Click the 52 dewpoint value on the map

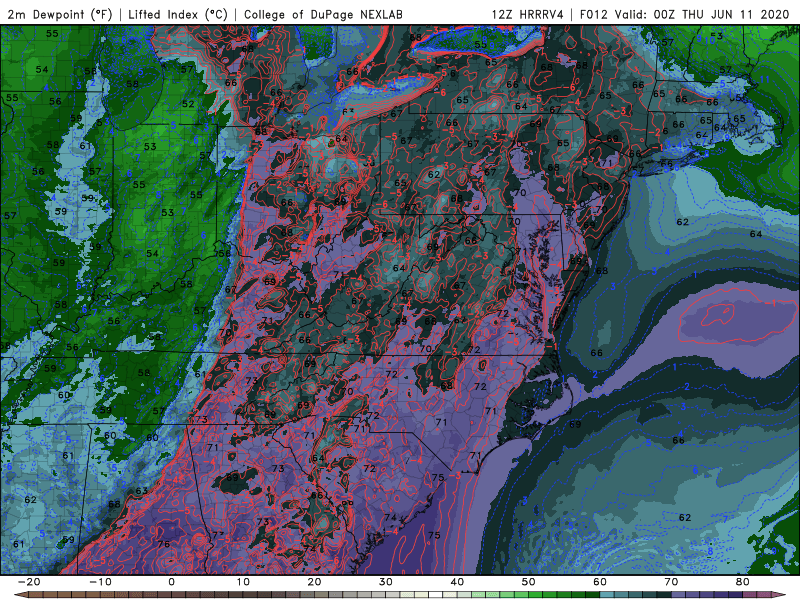coord(188,104)
